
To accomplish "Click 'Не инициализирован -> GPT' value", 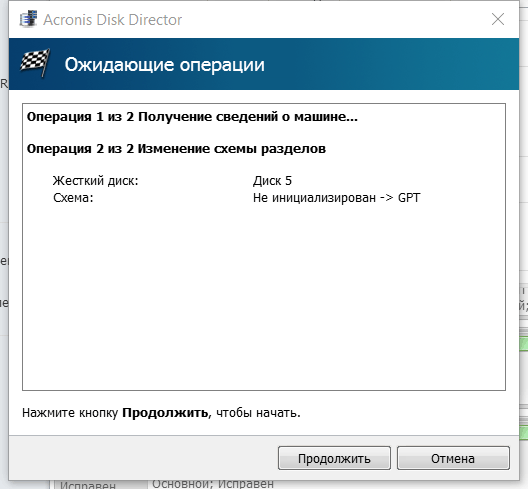I will [336, 198].
